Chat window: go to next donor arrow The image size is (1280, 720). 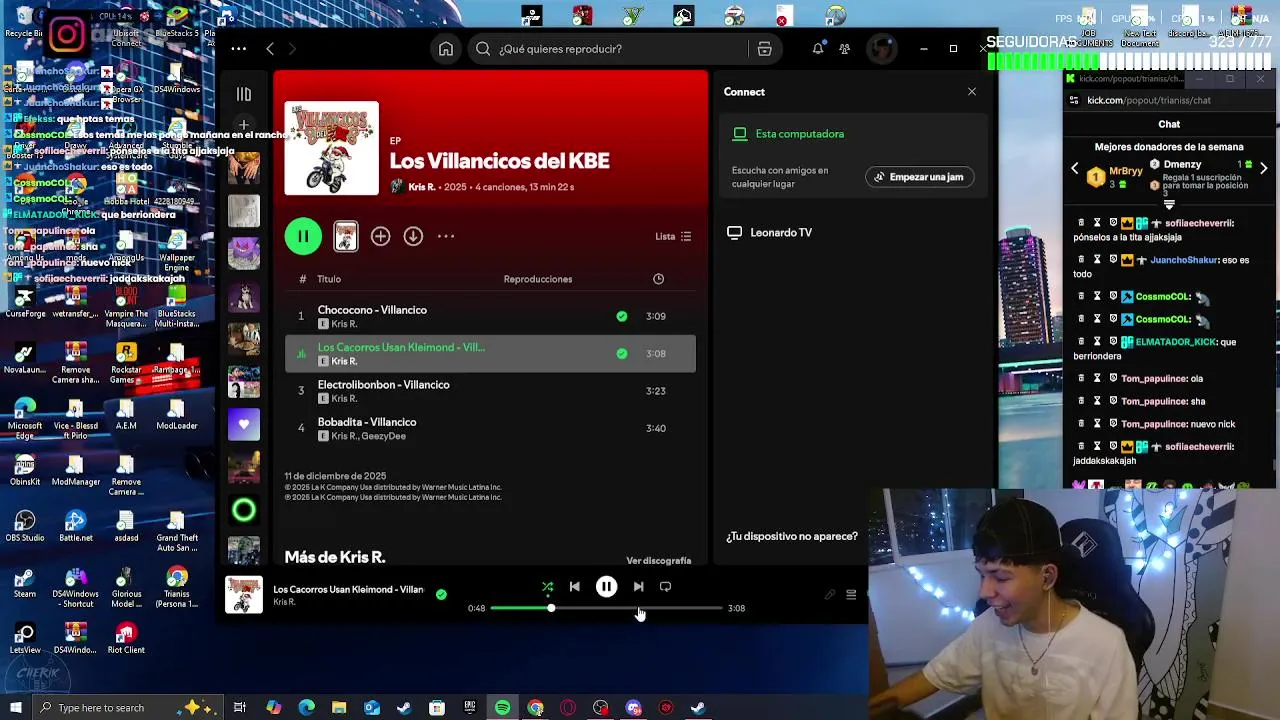click(1263, 169)
